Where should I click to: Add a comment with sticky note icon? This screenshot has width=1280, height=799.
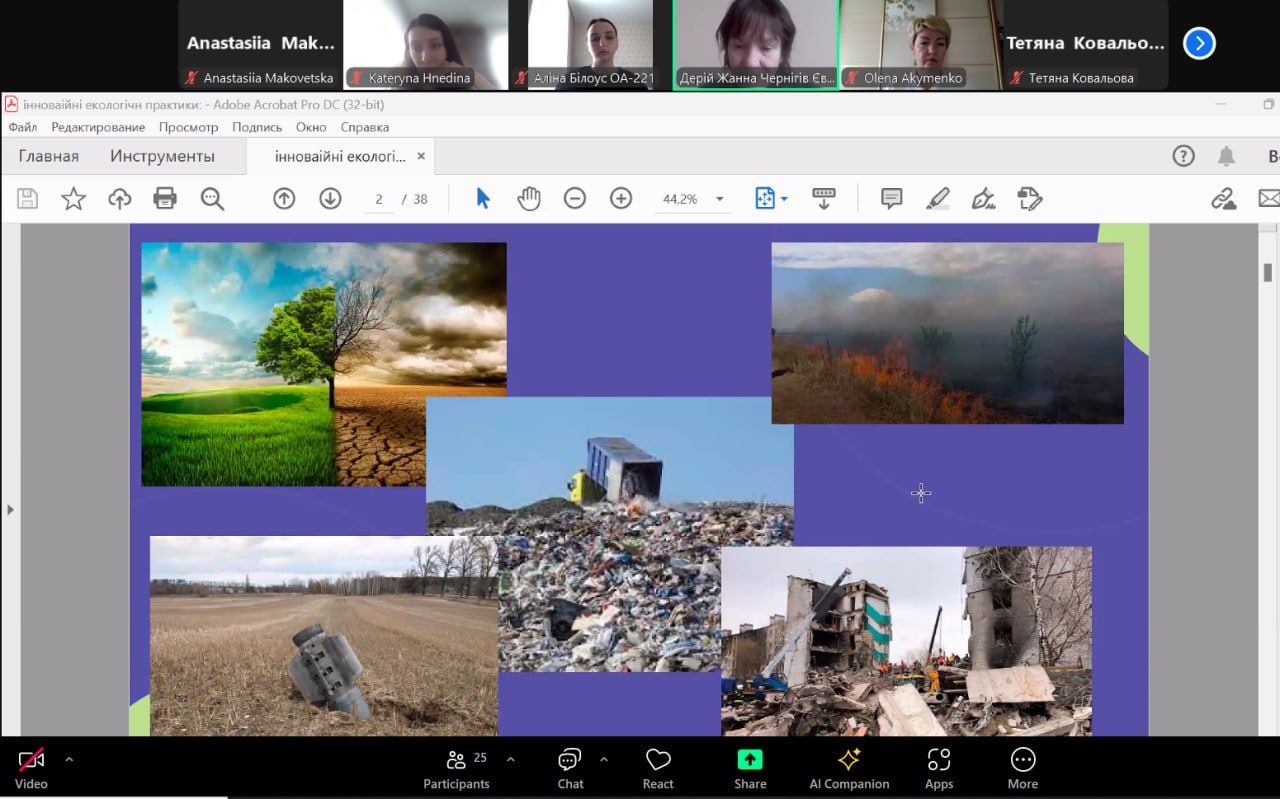point(891,199)
